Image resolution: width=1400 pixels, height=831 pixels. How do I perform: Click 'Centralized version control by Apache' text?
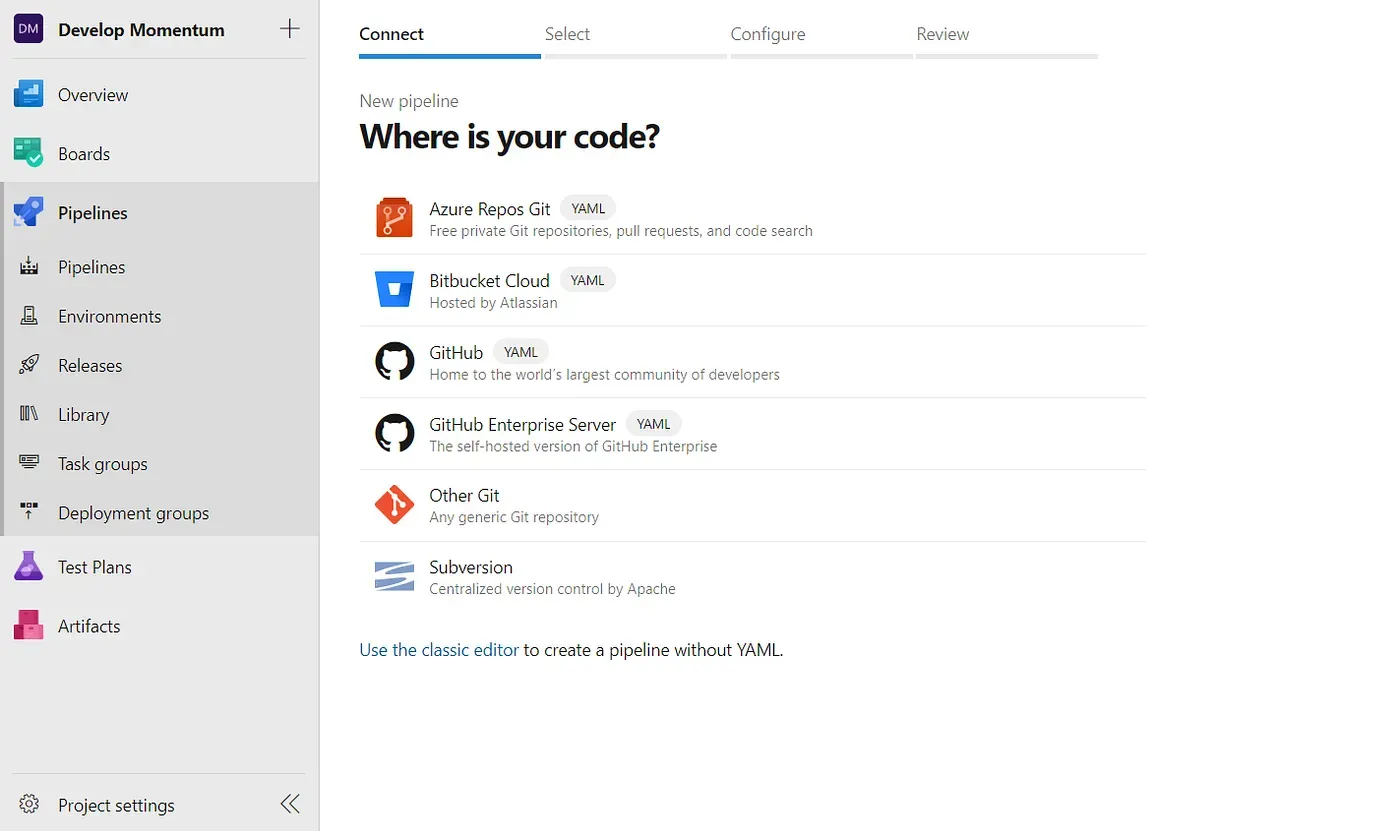point(552,589)
